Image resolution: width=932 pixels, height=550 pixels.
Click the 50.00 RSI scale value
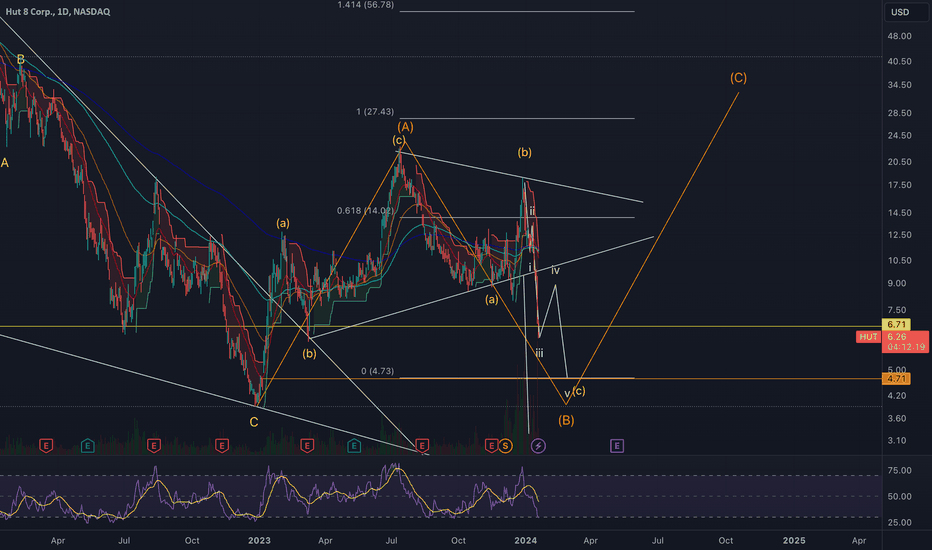[899, 496]
